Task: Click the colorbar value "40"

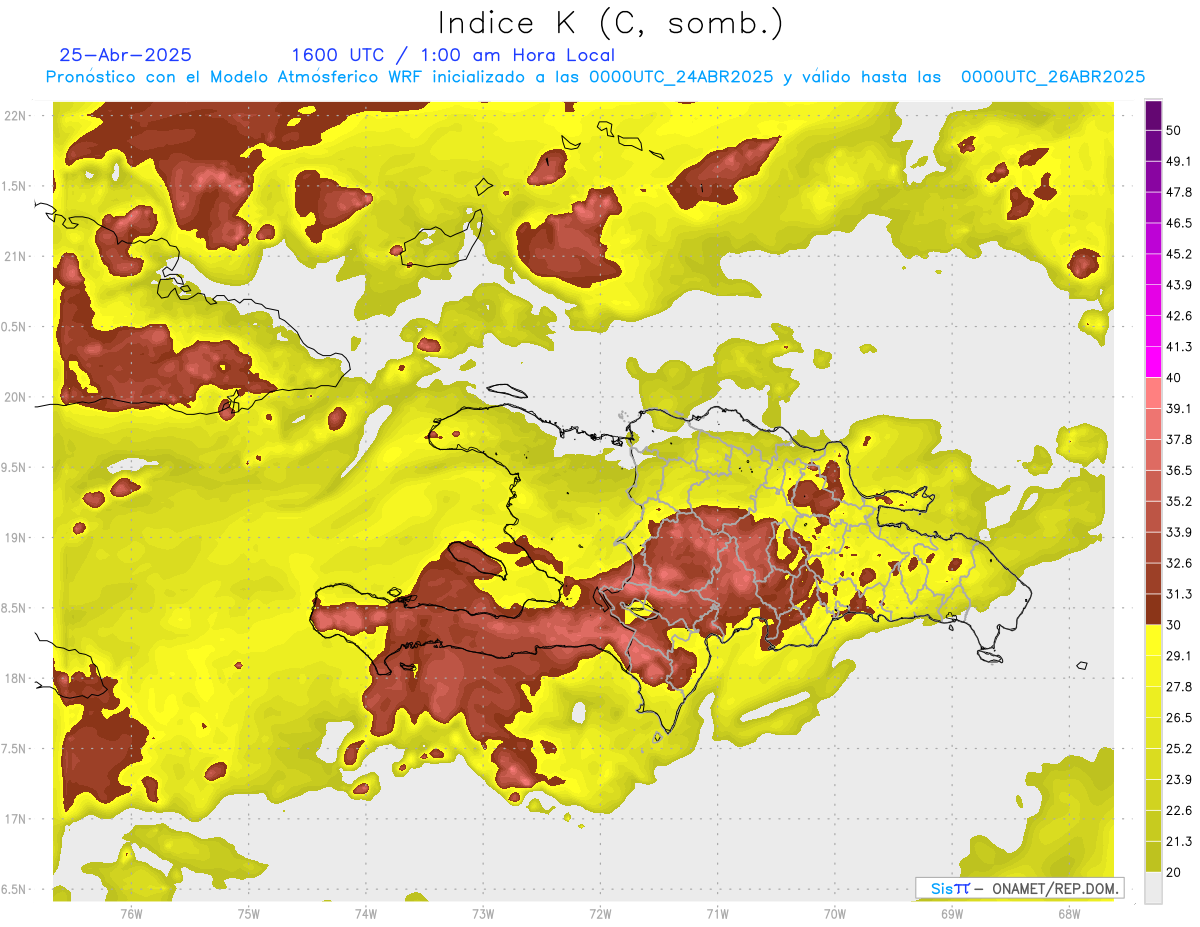Action: point(1175,378)
